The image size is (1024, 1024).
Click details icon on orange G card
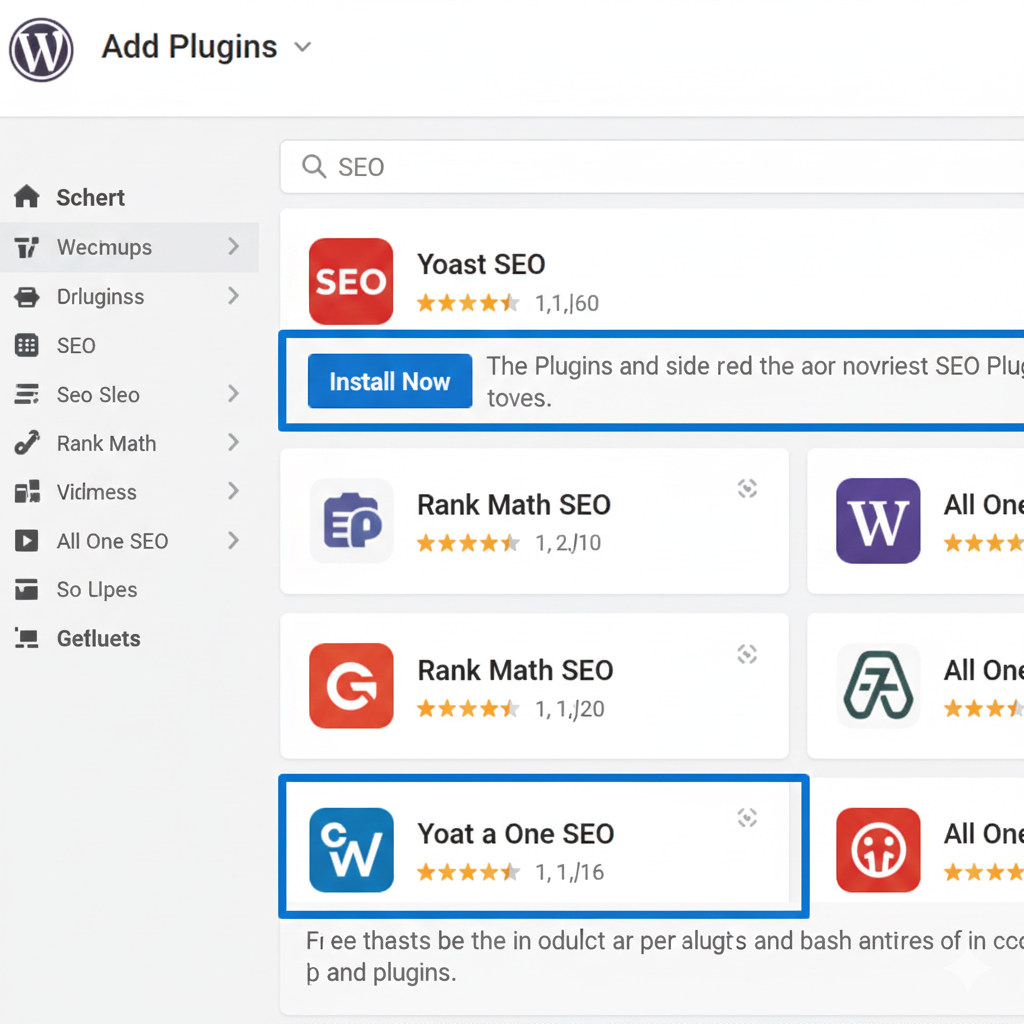(747, 654)
